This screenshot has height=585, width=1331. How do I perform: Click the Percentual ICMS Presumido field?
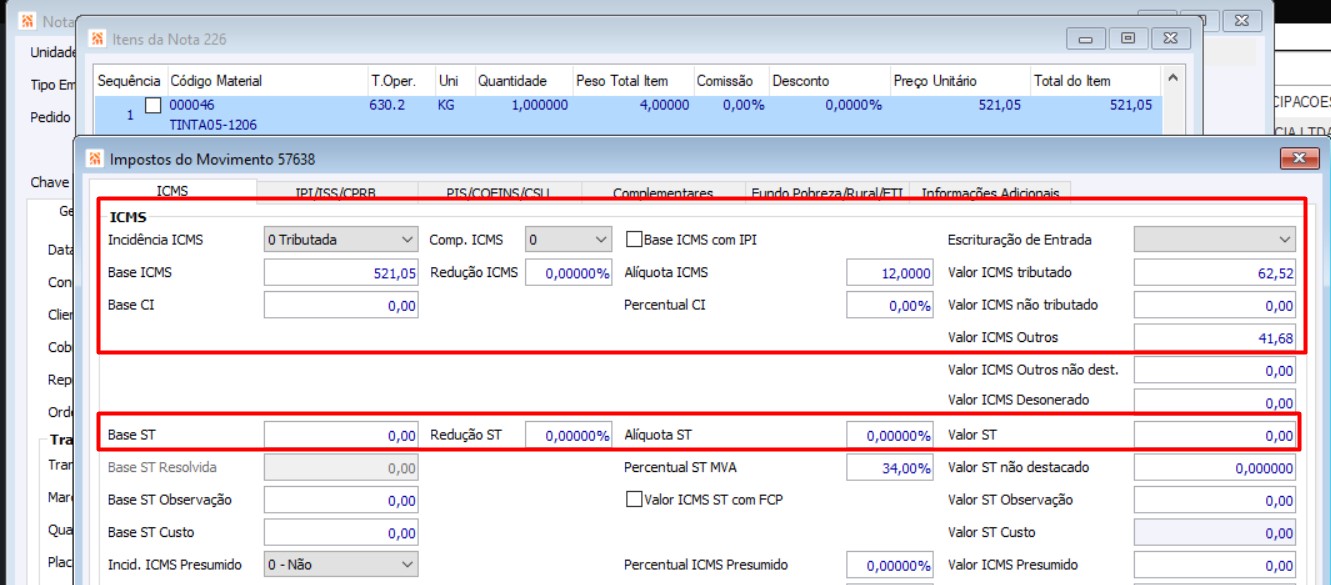point(889,565)
